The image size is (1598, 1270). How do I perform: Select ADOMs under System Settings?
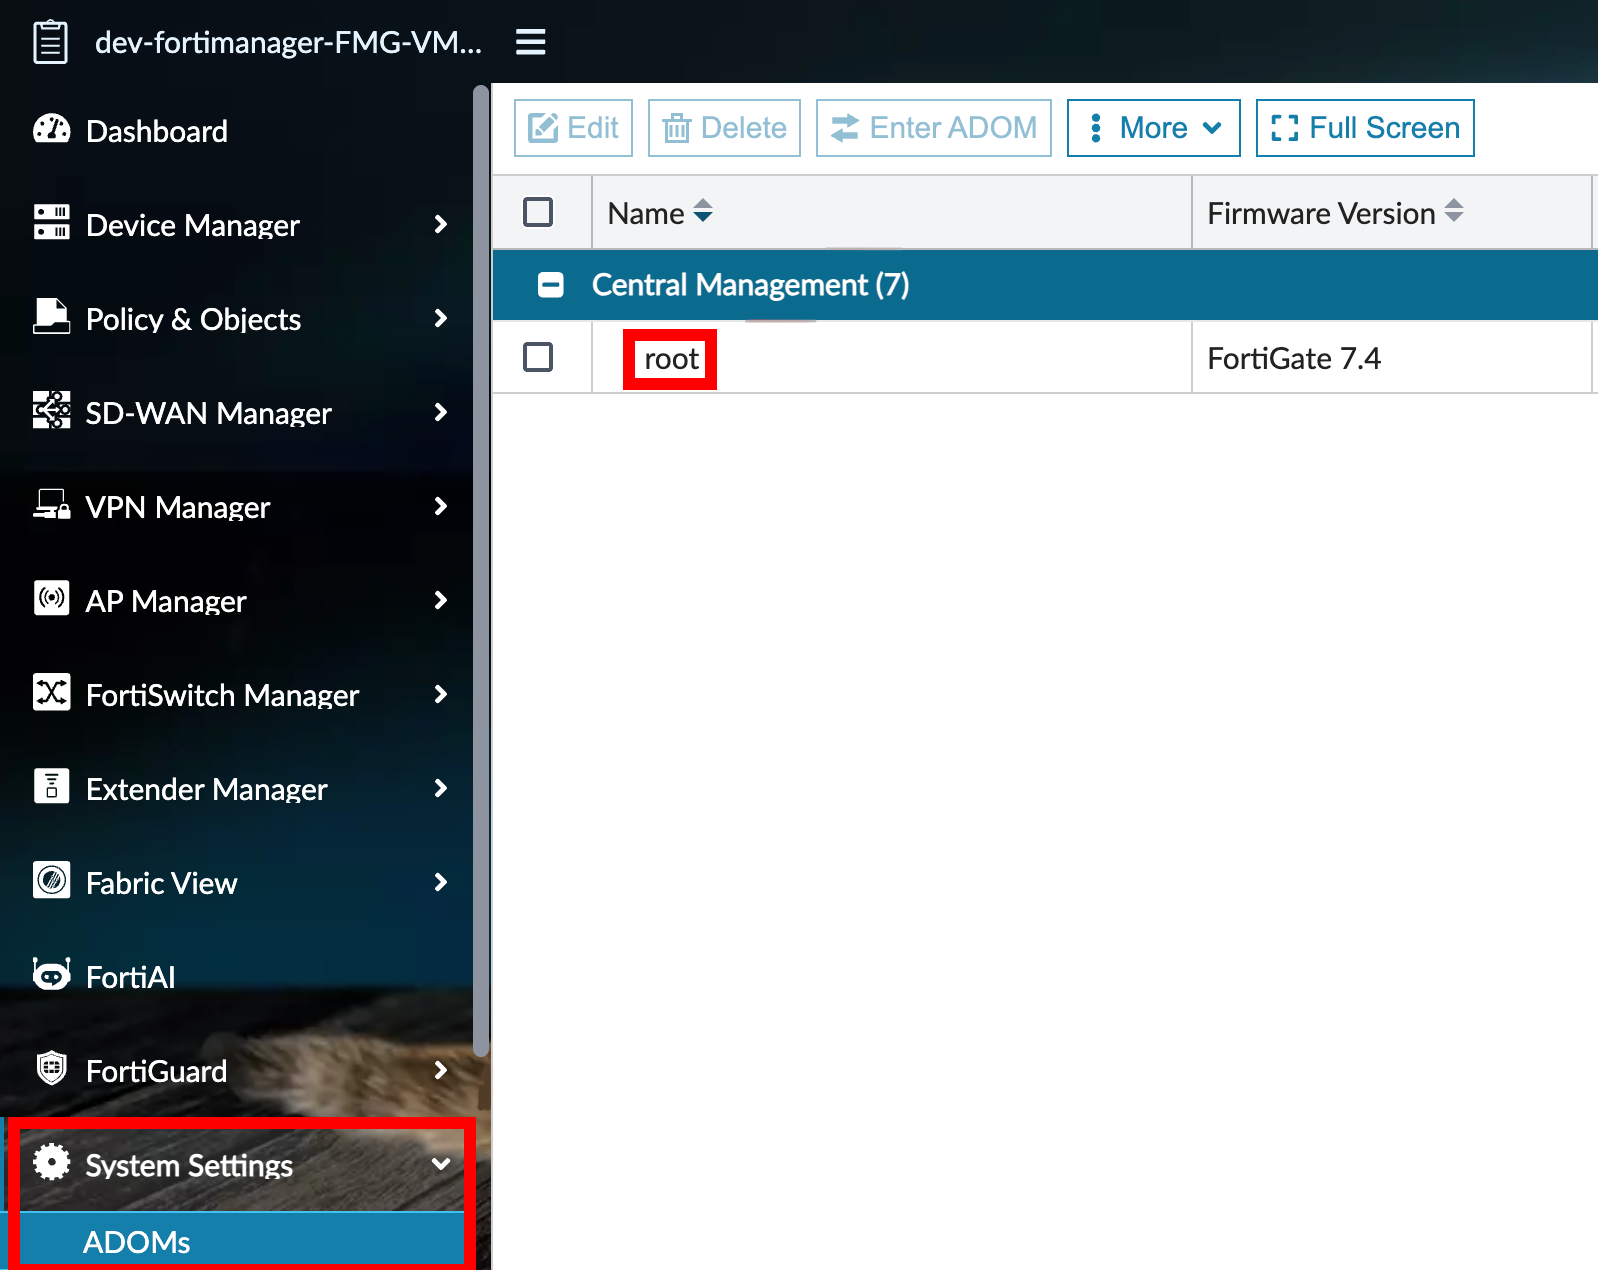click(137, 1242)
